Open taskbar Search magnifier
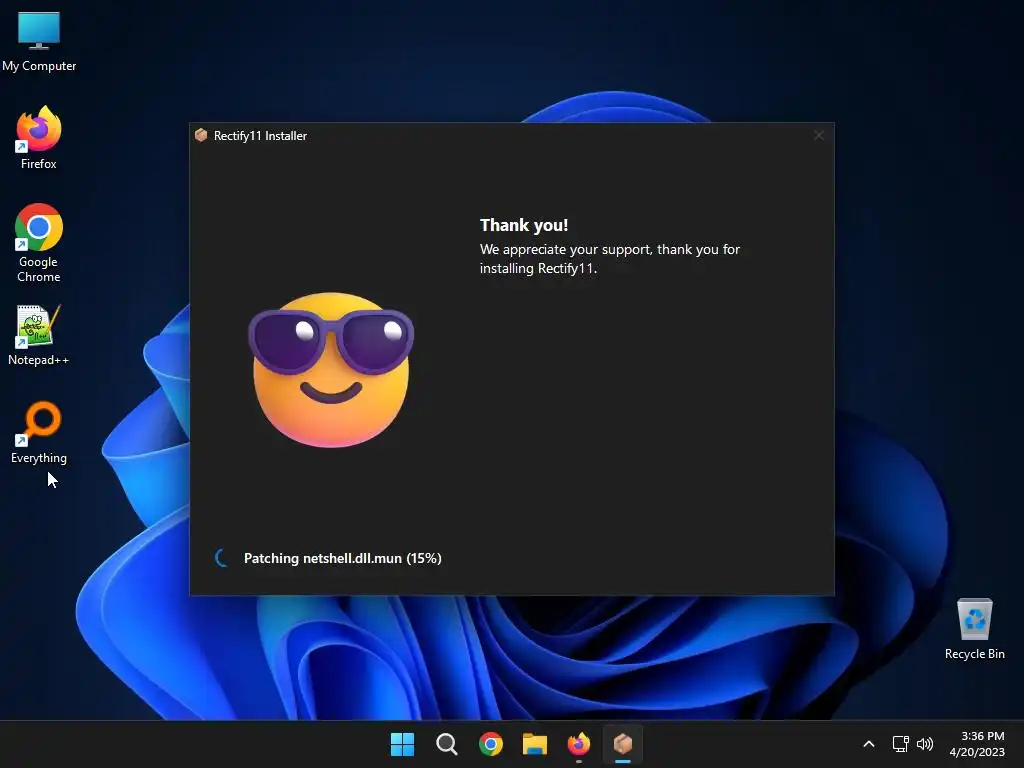This screenshot has width=1024, height=768. coord(447,744)
